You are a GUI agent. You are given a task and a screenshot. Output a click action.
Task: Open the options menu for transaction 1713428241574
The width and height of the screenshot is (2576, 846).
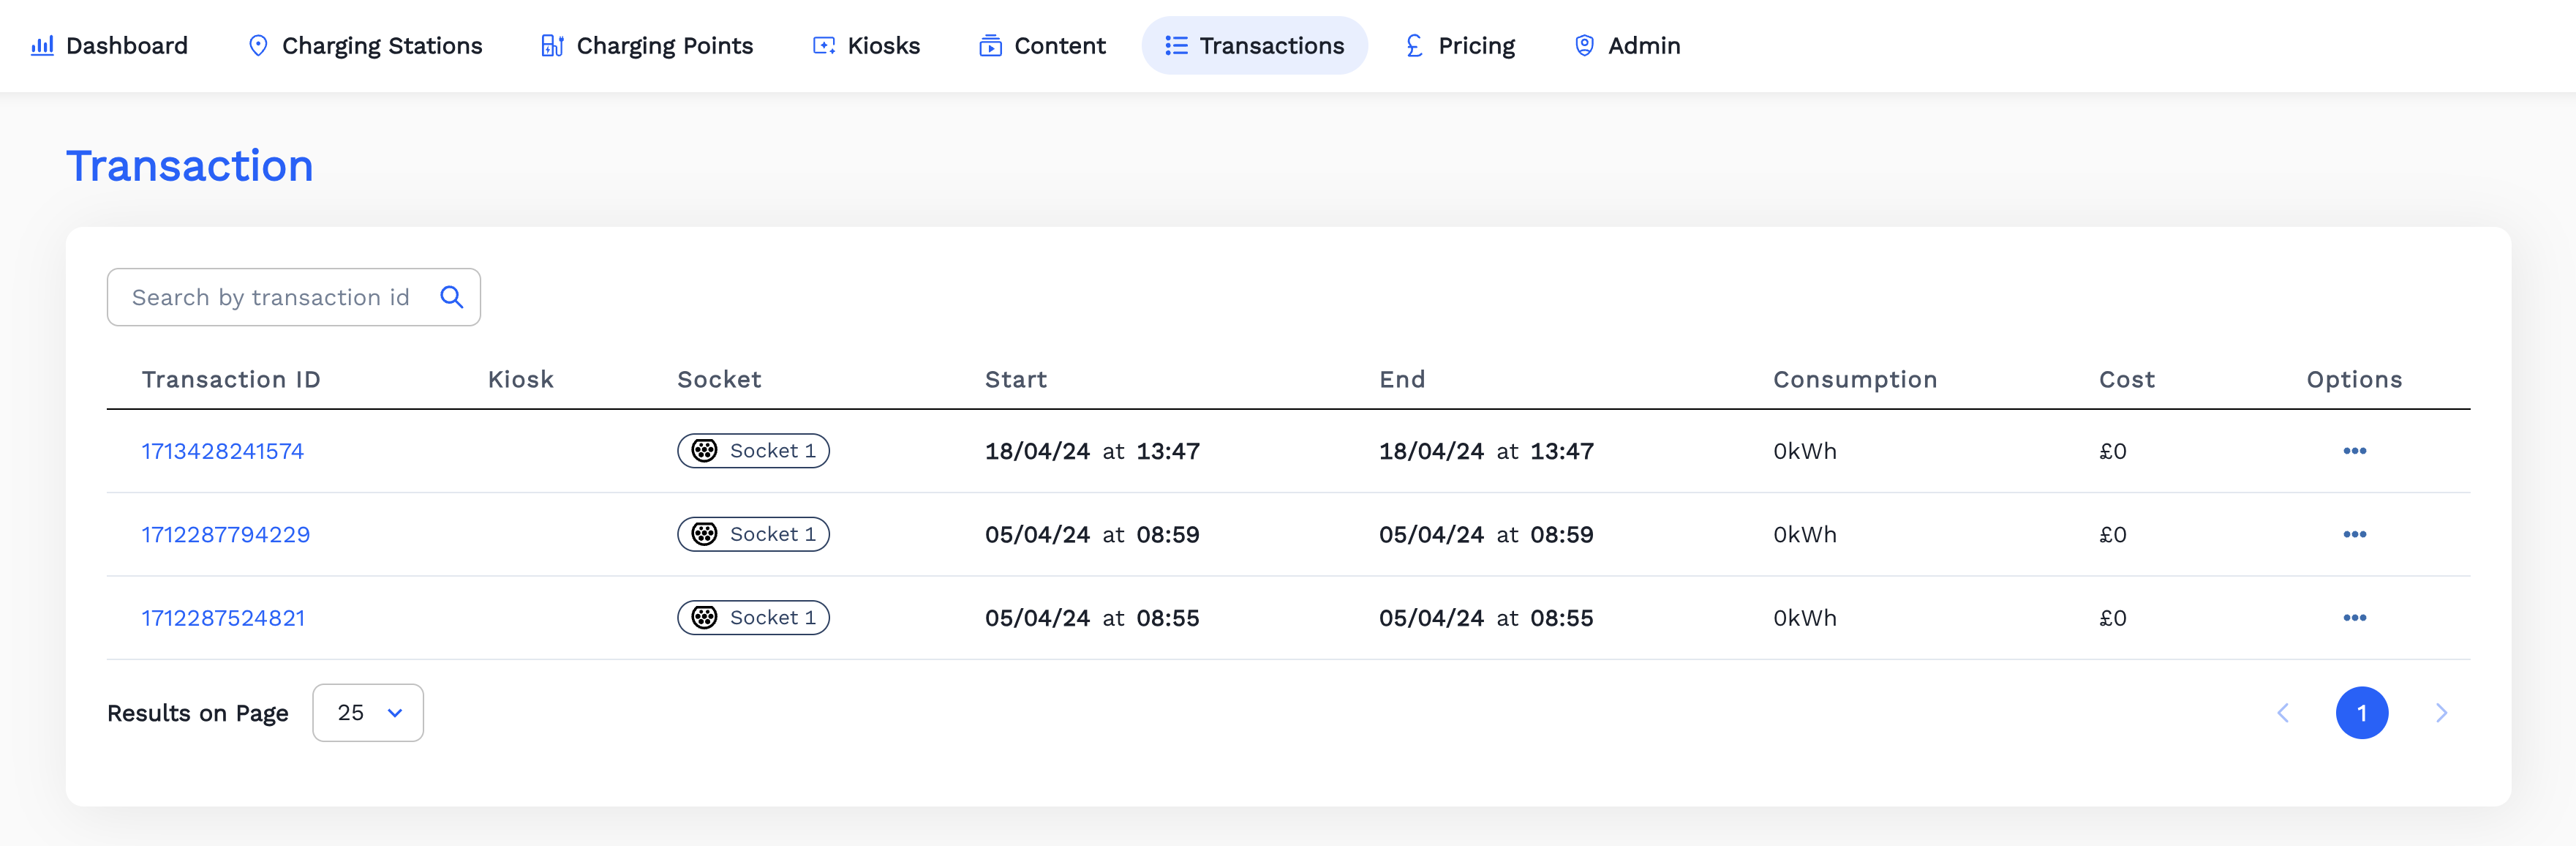(2355, 450)
